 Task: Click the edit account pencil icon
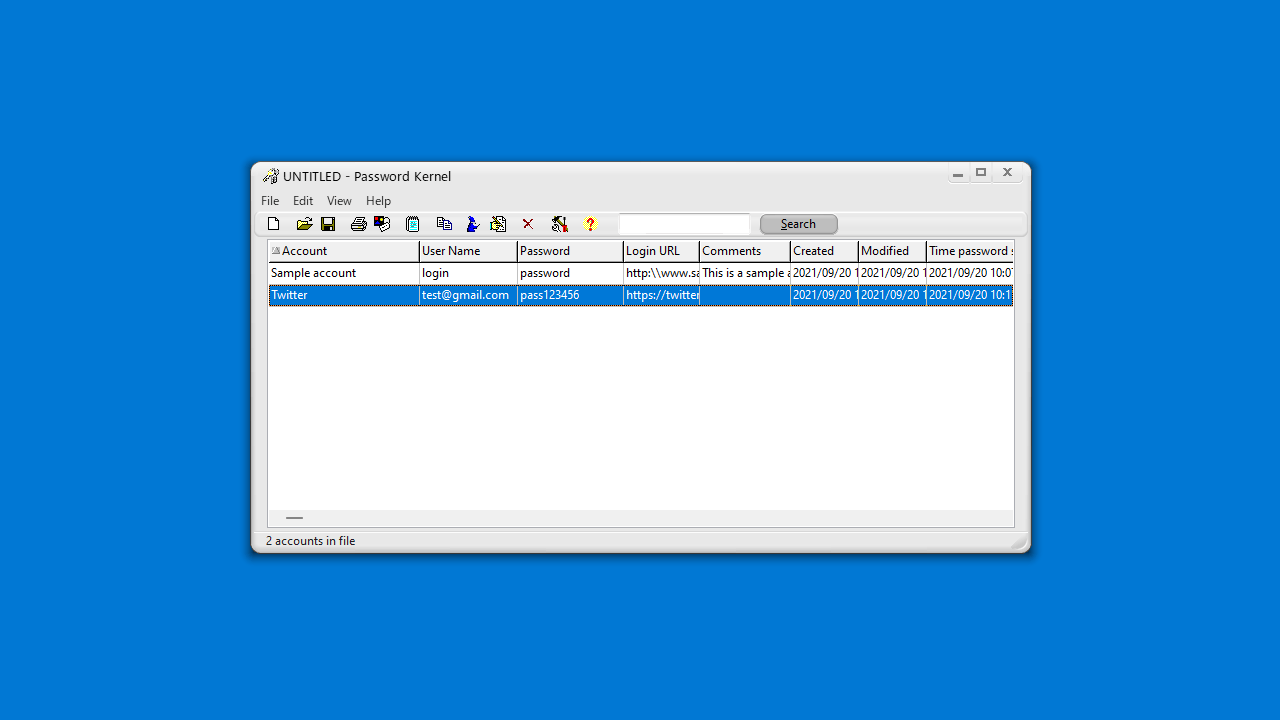click(x=498, y=224)
